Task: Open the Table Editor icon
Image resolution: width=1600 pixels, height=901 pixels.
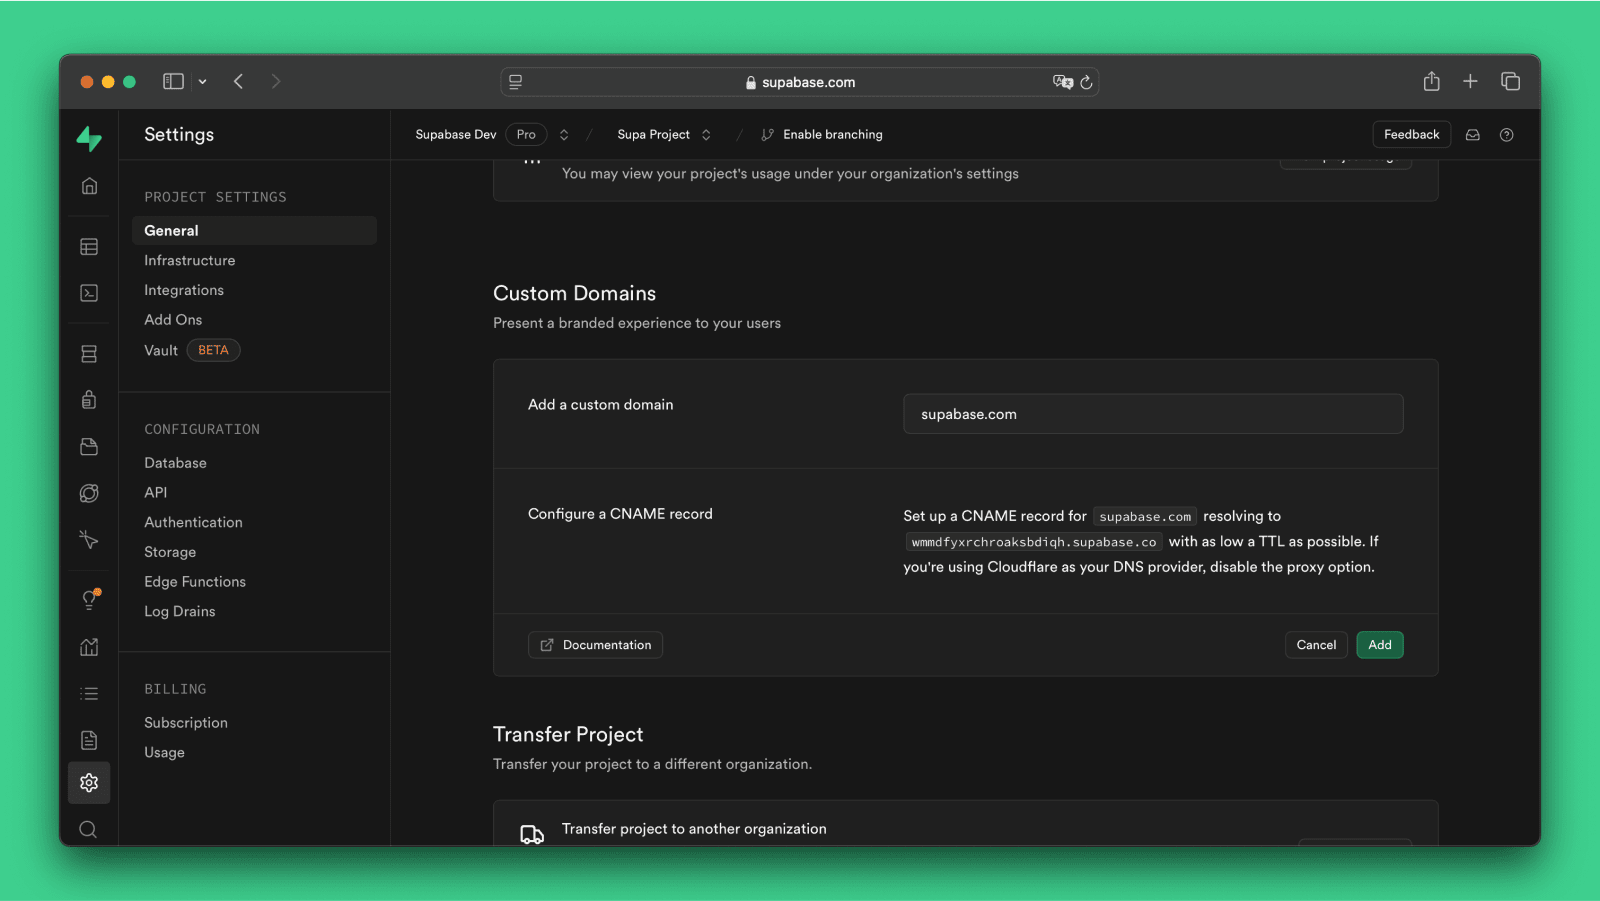Action: click(x=89, y=247)
